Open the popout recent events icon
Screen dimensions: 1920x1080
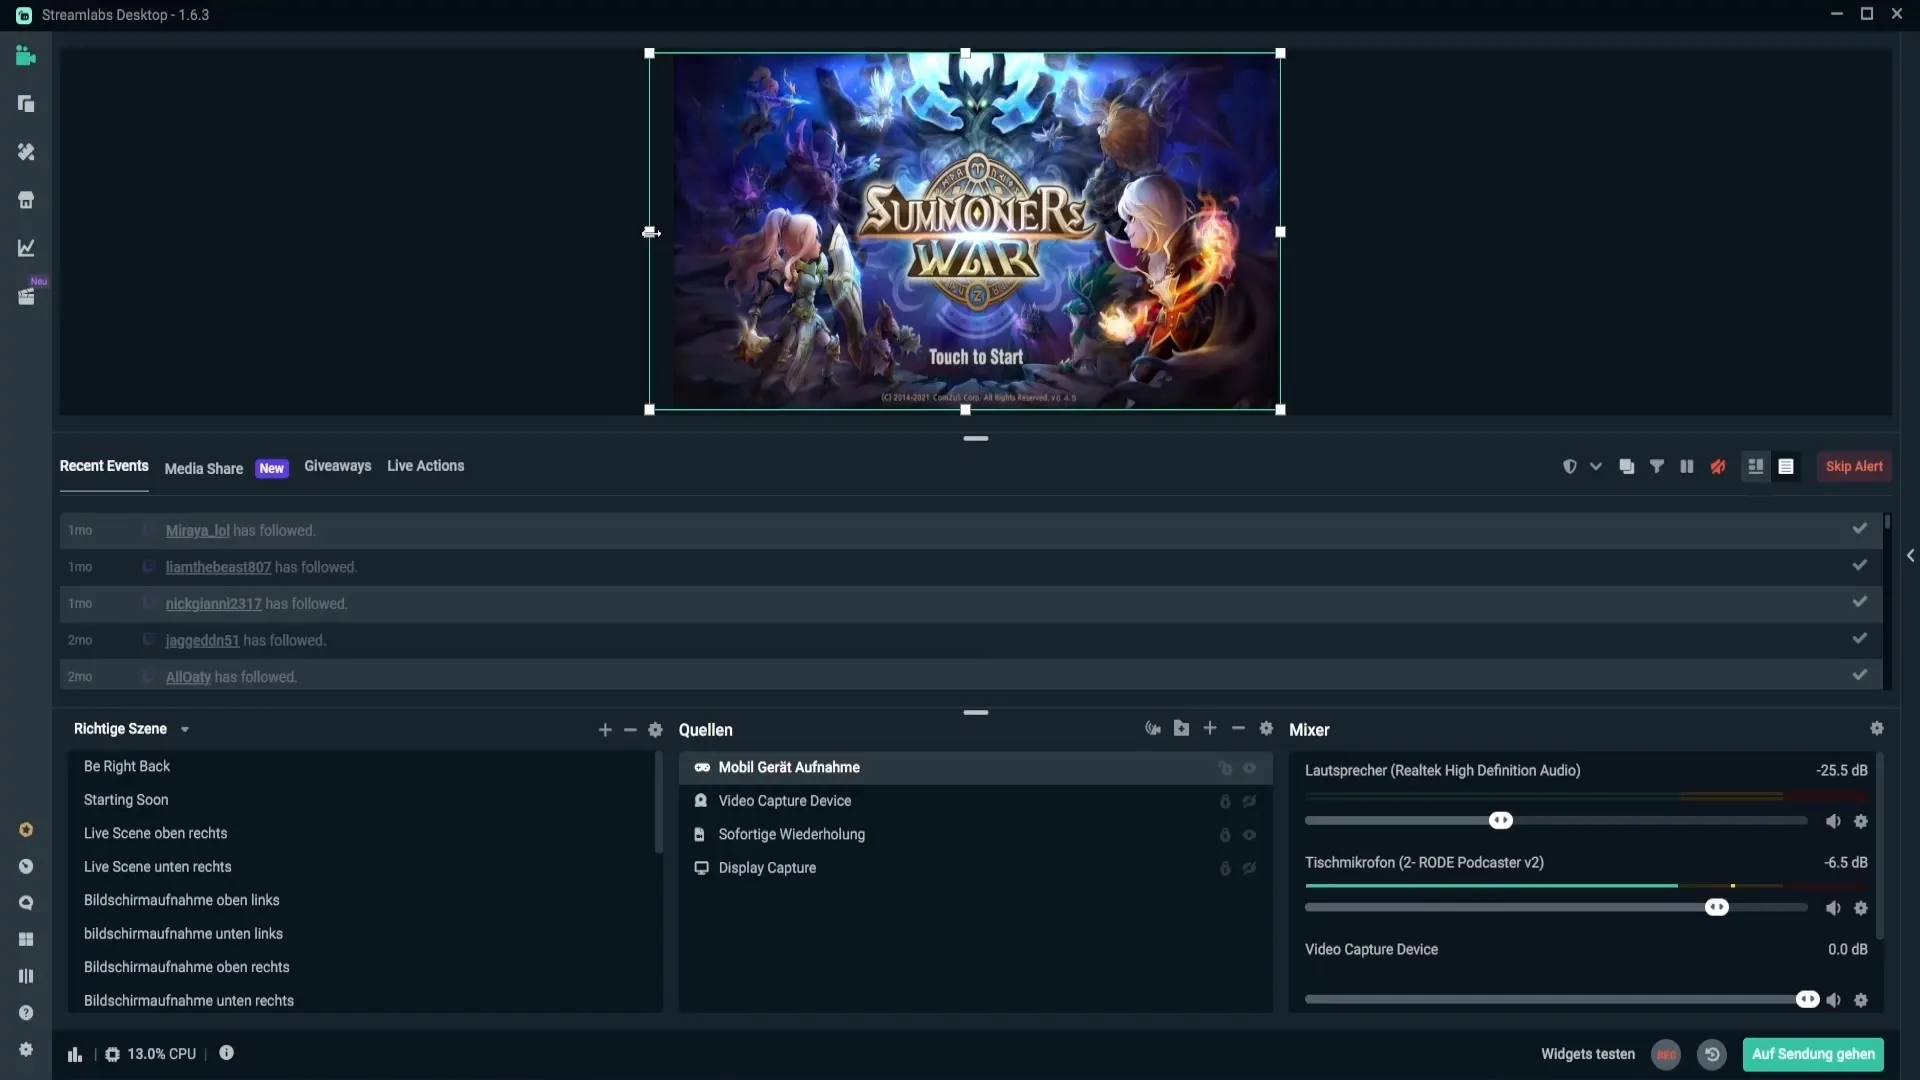click(1627, 467)
